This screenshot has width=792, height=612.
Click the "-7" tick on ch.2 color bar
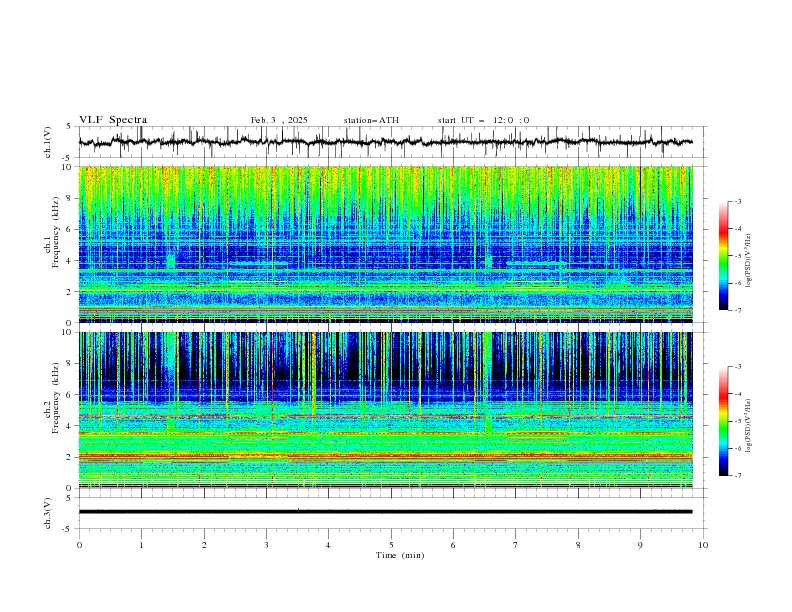[737, 476]
